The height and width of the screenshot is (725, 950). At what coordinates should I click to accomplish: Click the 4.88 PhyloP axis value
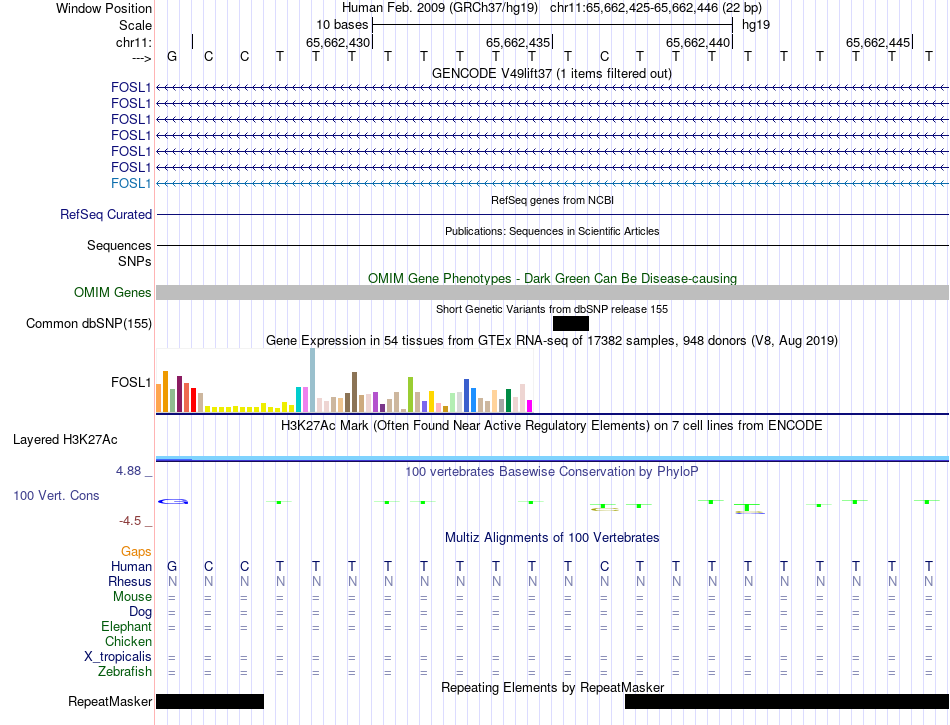click(128, 471)
